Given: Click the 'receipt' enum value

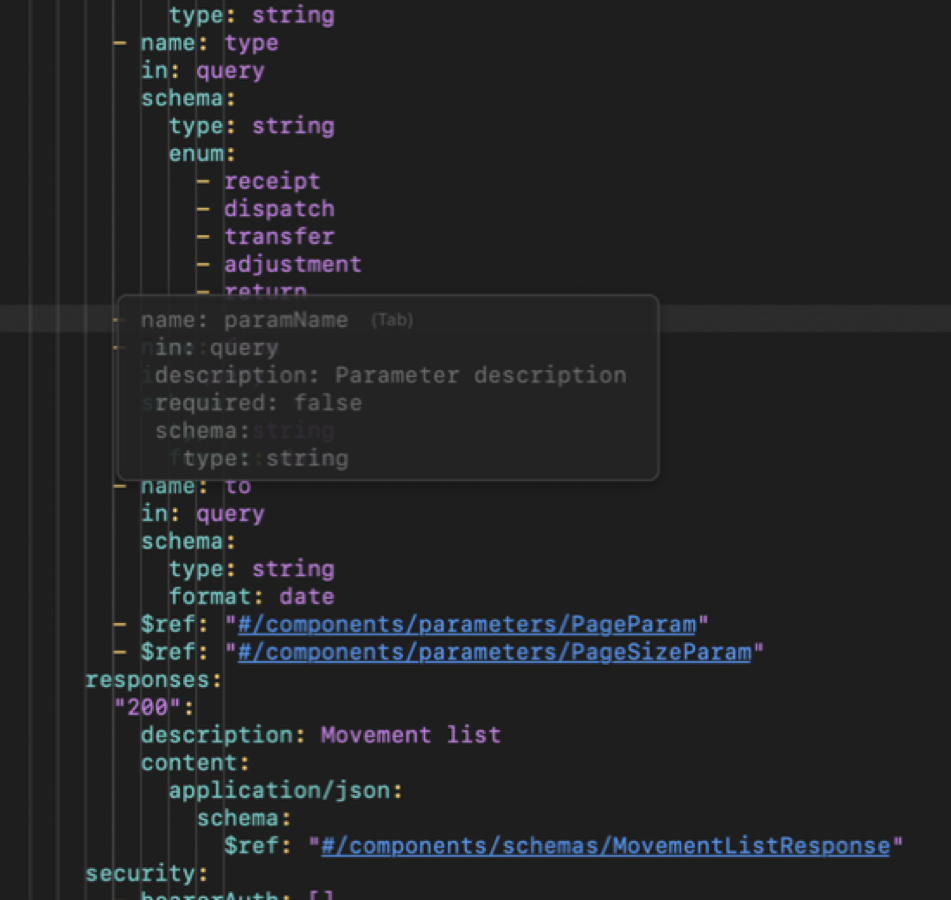Looking at the screenshot, I should [x=272, y=181].
